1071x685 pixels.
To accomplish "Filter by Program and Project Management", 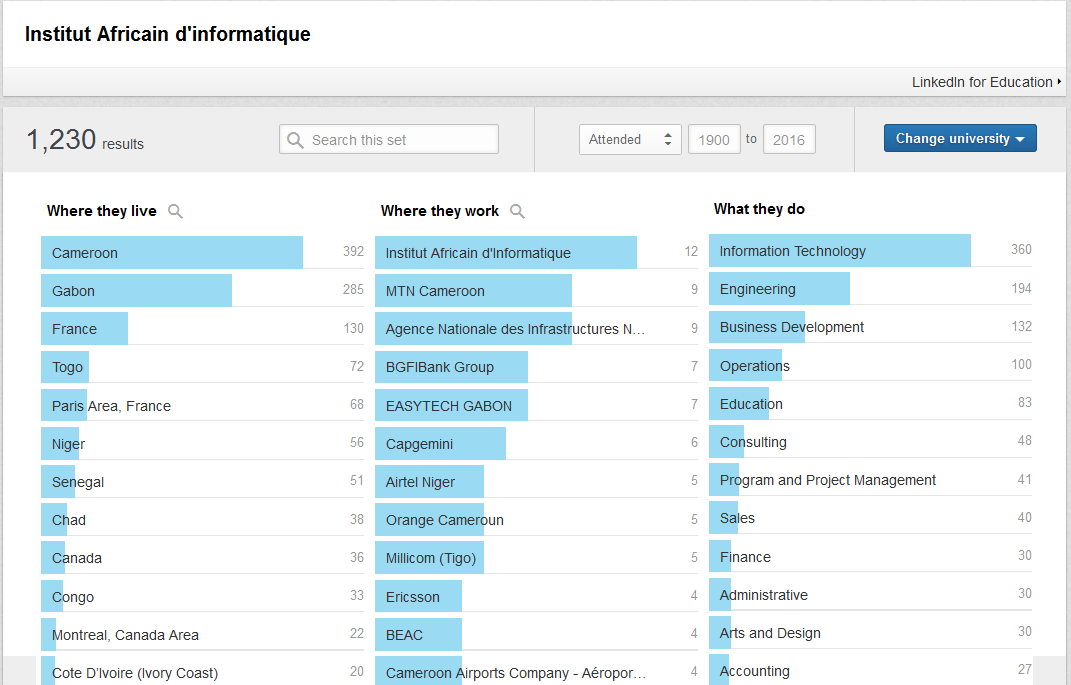I will (x=870, y=480).
